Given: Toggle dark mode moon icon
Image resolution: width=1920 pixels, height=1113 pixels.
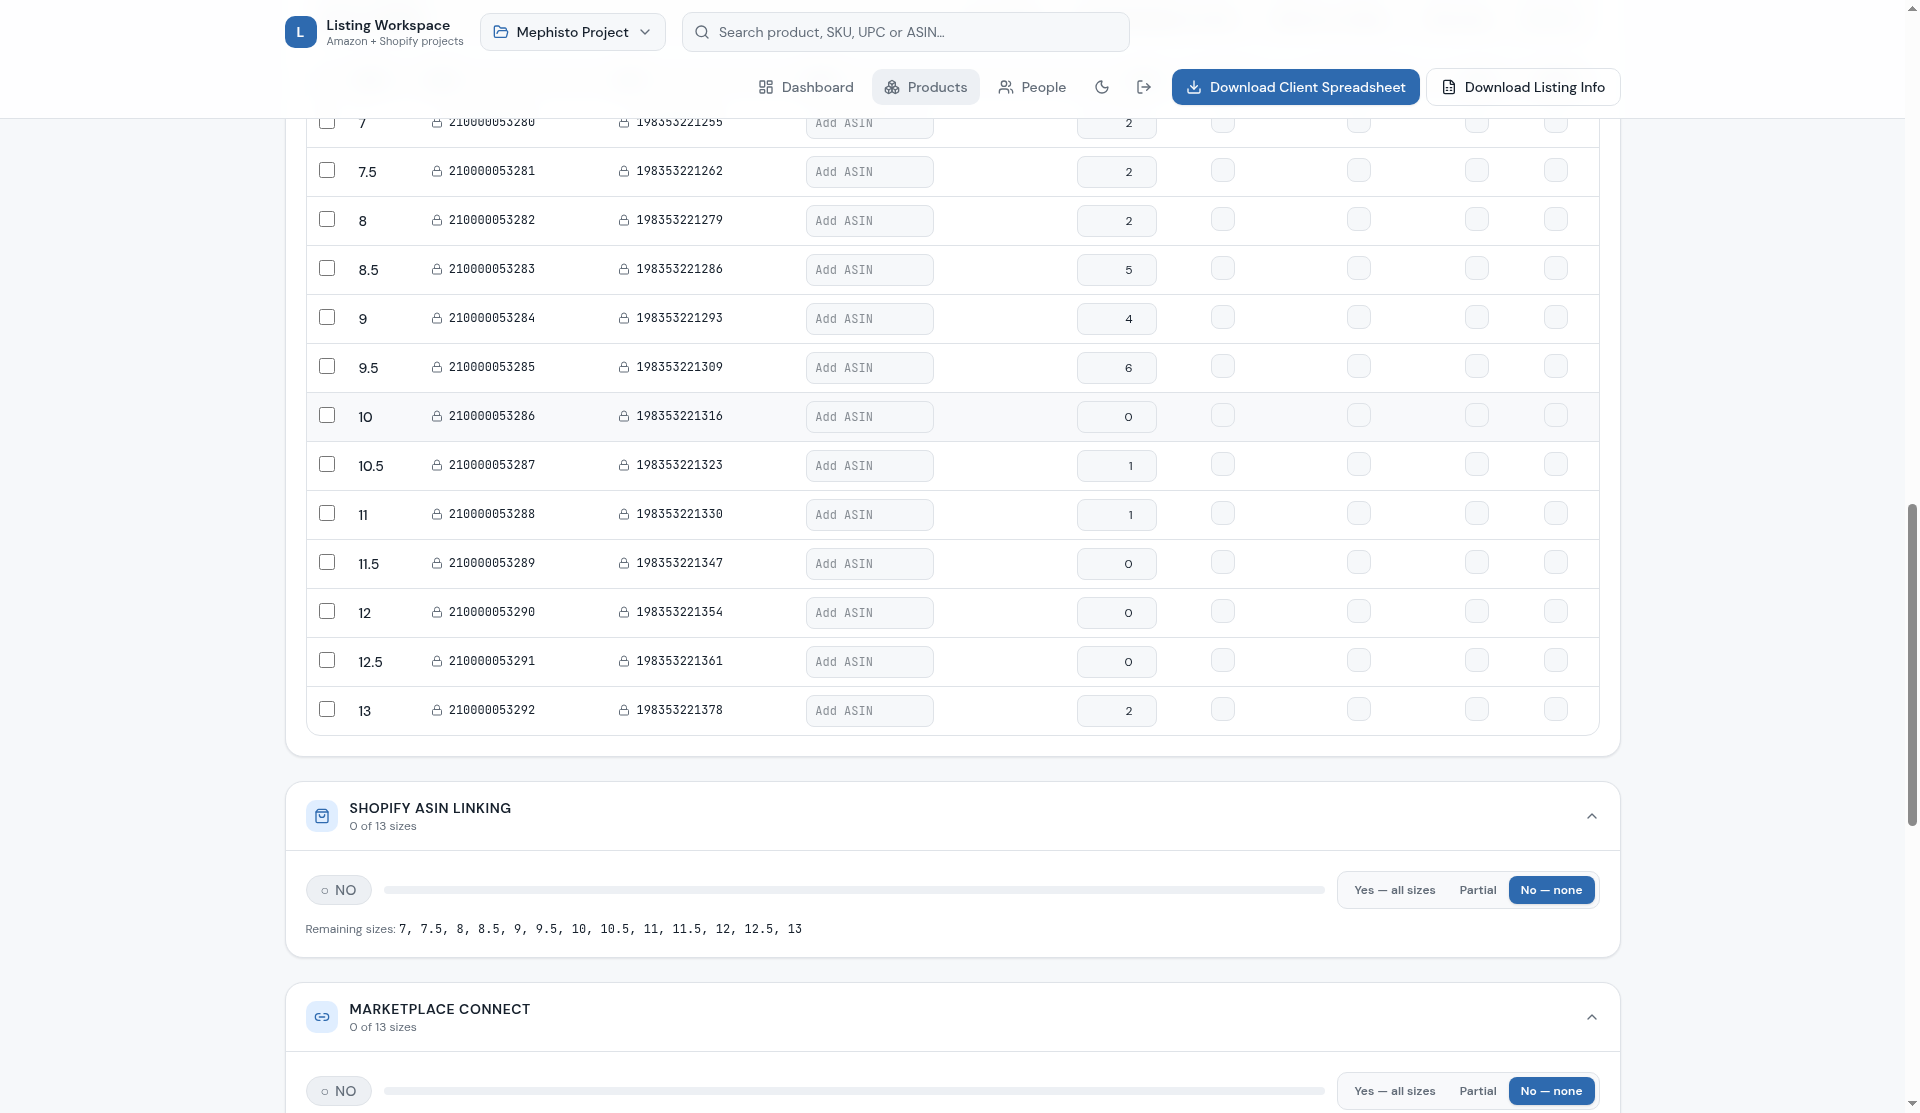Looking at the screenshot, I should coord(1102,87).
